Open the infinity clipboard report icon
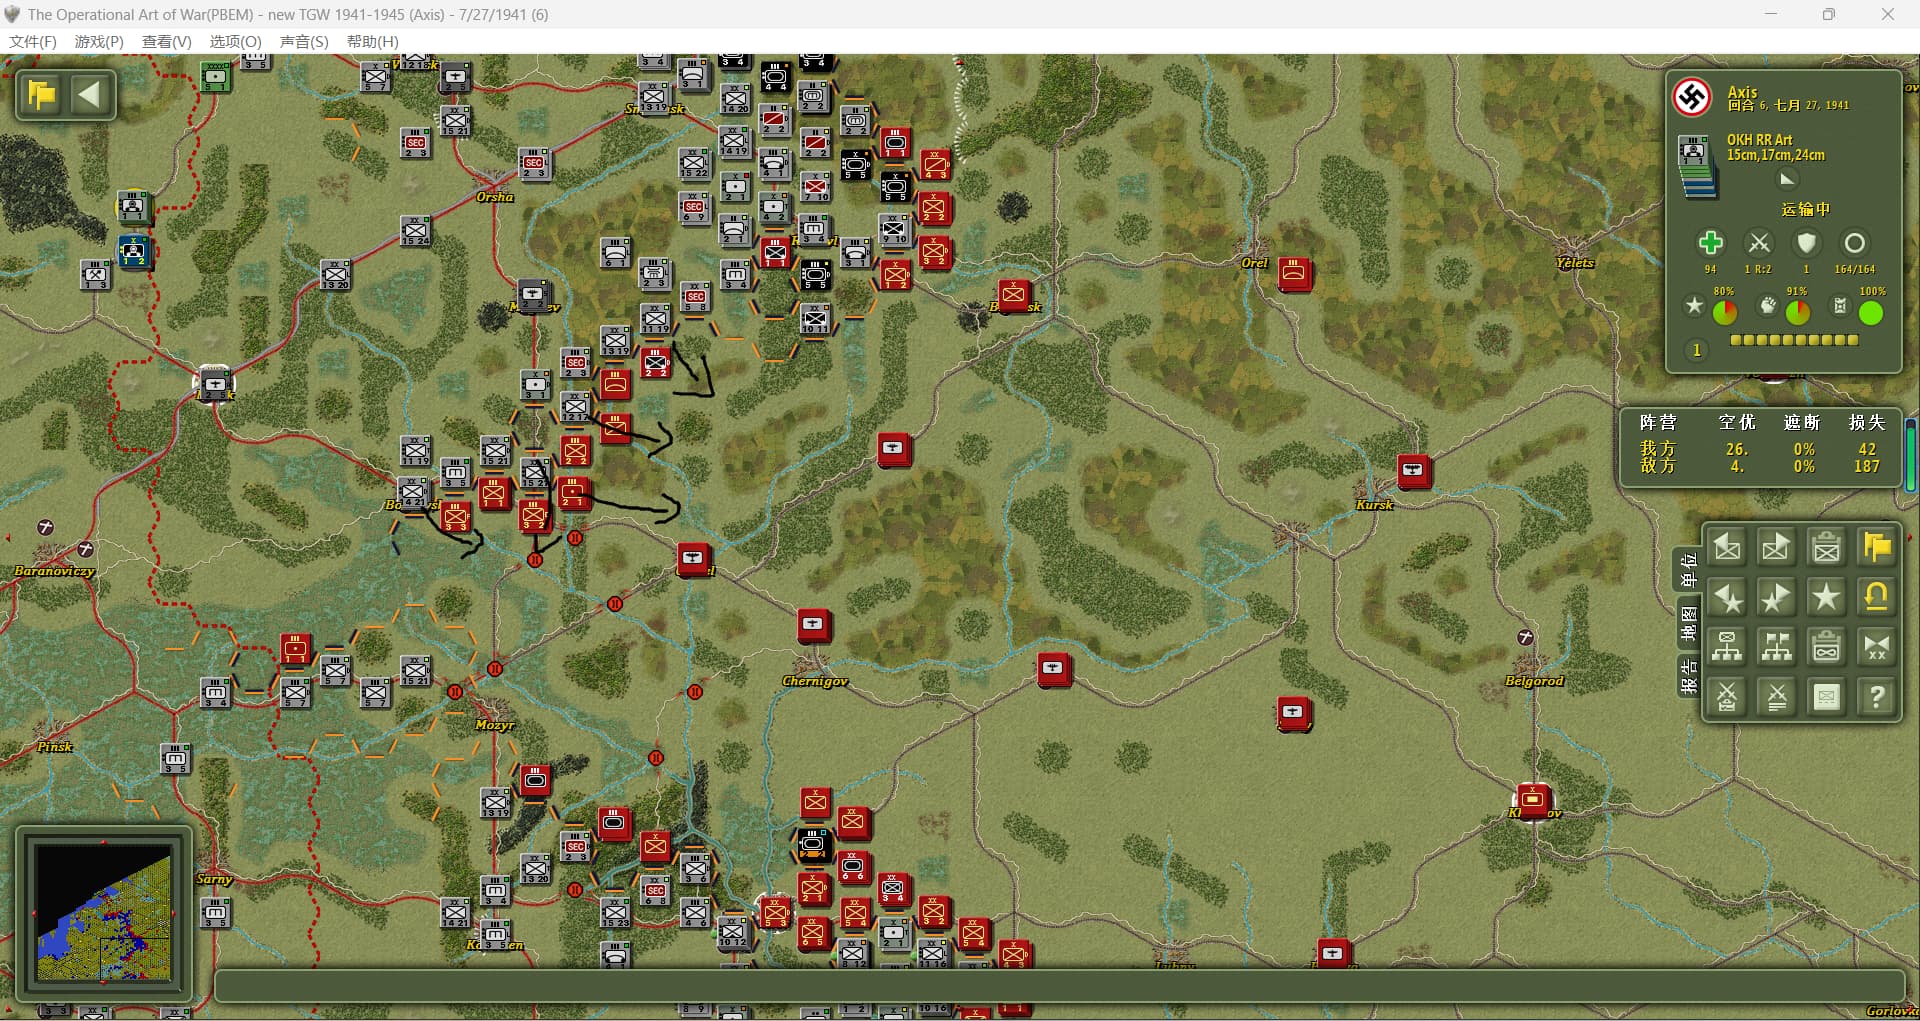 (1826, 647)
